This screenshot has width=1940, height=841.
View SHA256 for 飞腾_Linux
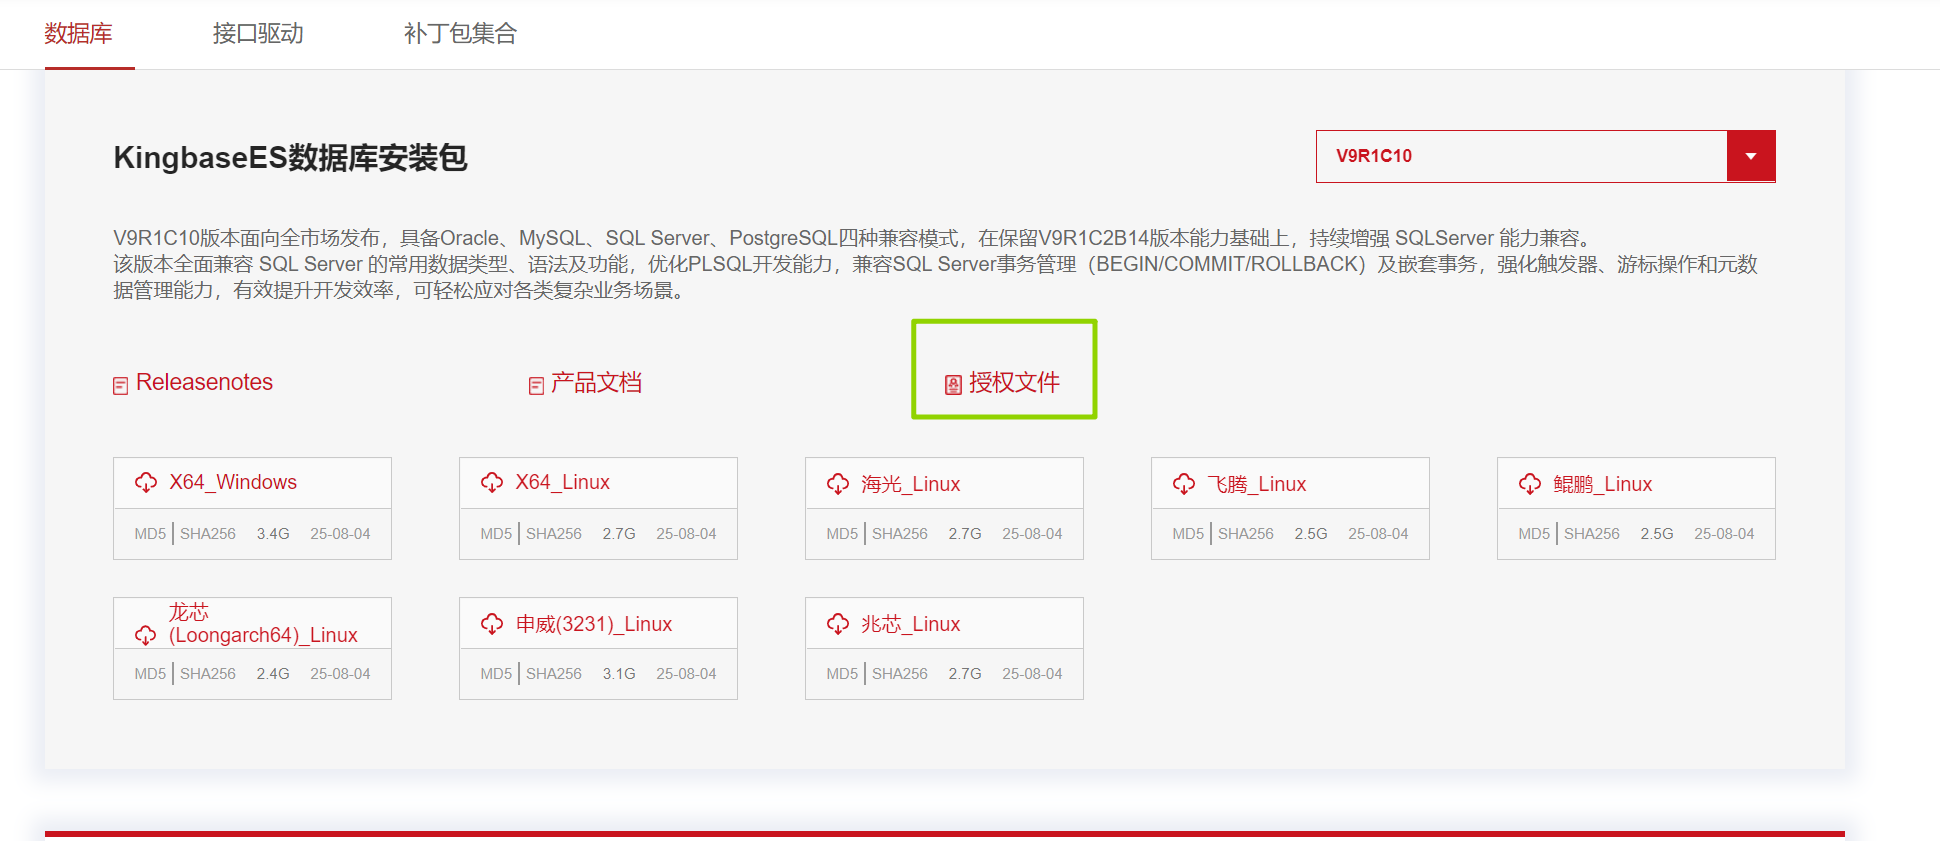pos(1246,534)
